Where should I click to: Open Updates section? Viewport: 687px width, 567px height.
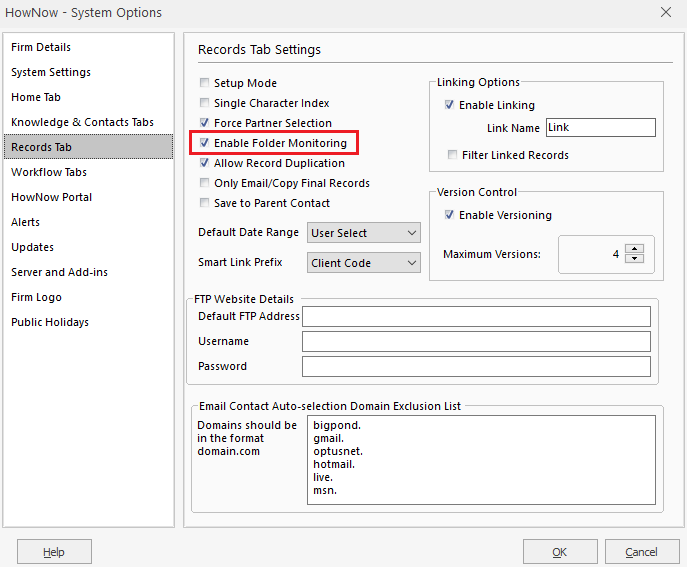[89, 247]
